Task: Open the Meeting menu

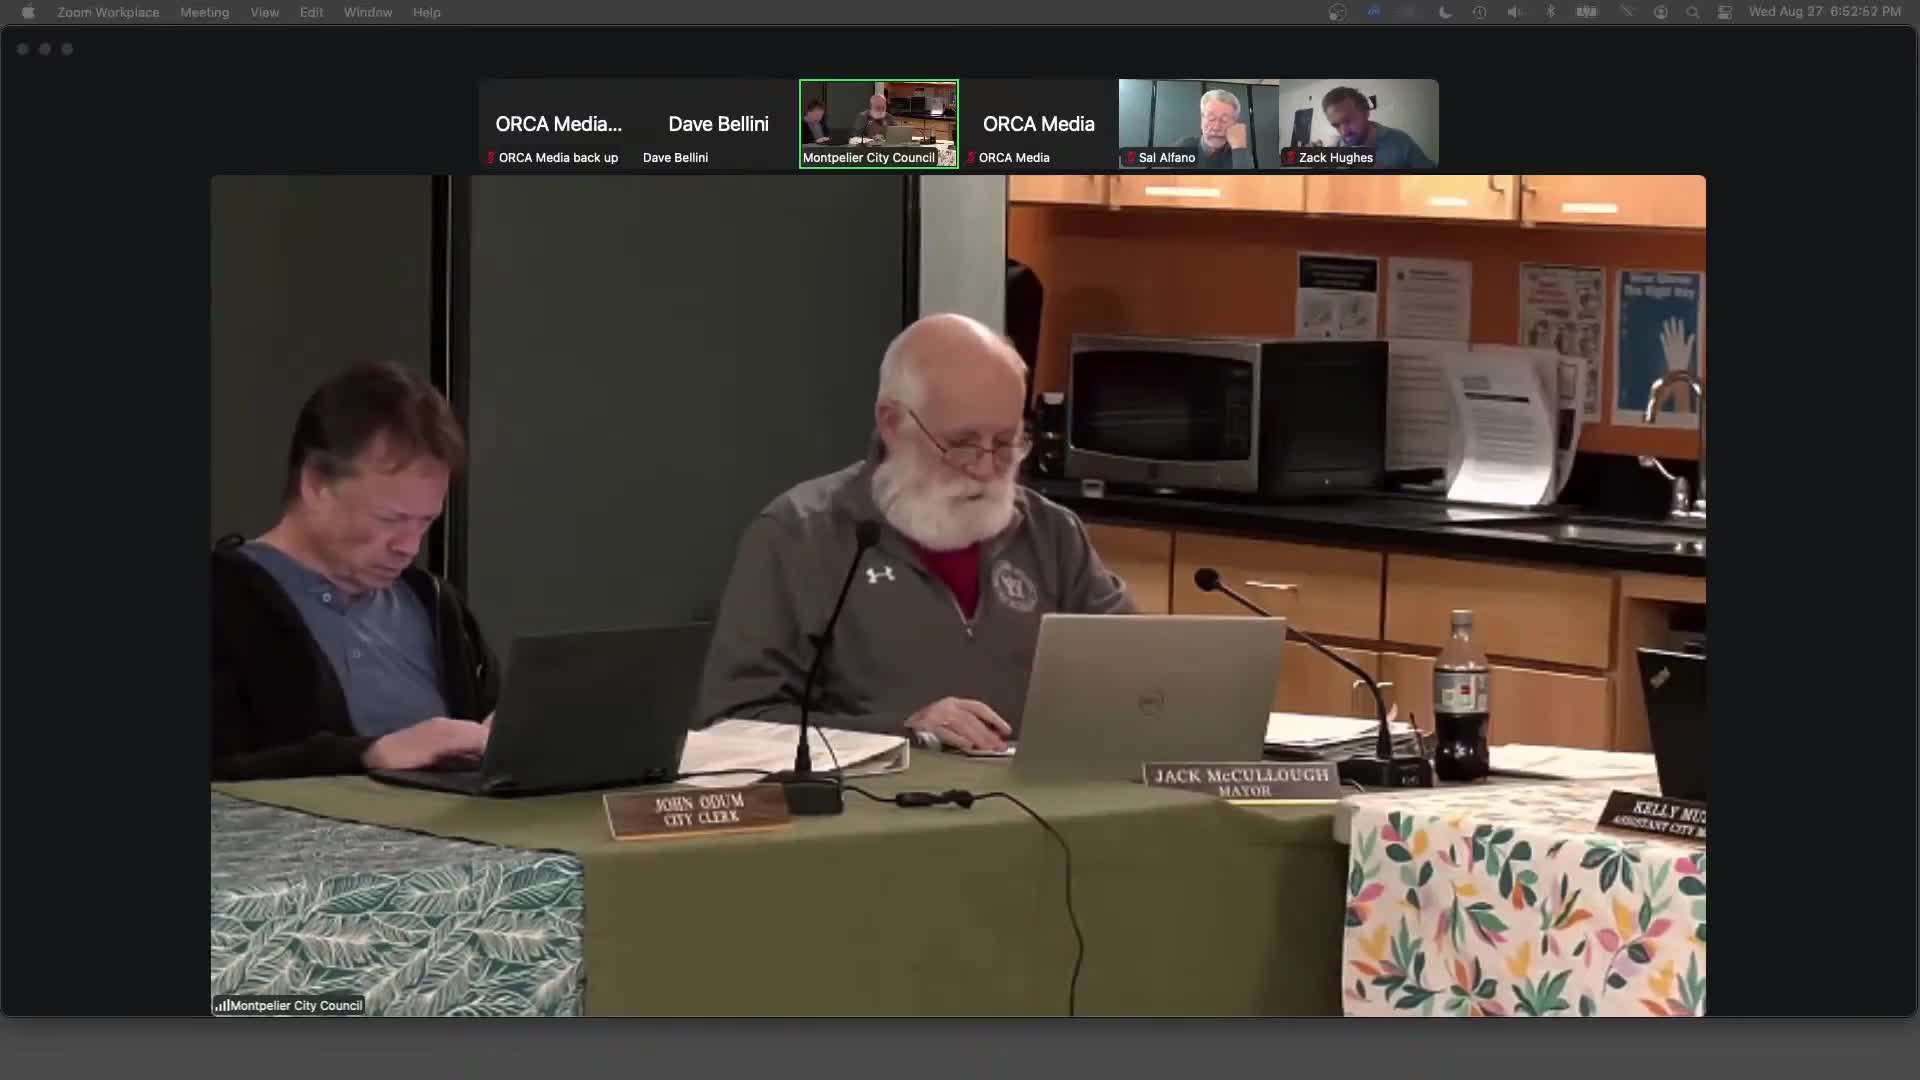Action: click(x=204, y=12)
